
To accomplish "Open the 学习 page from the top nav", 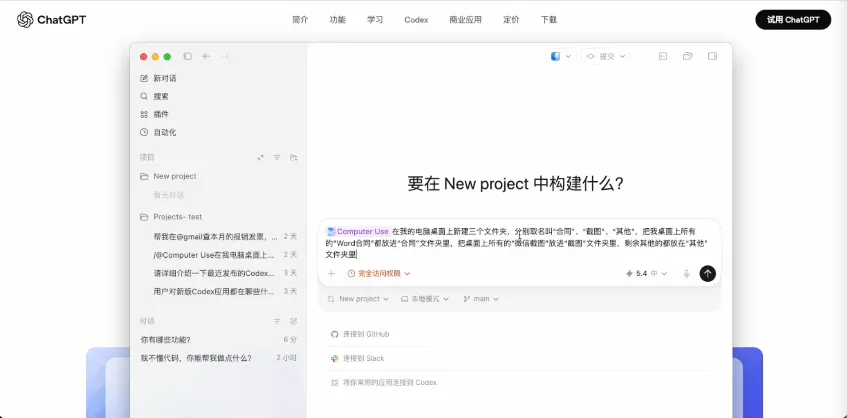I will (x=375, y=20).
